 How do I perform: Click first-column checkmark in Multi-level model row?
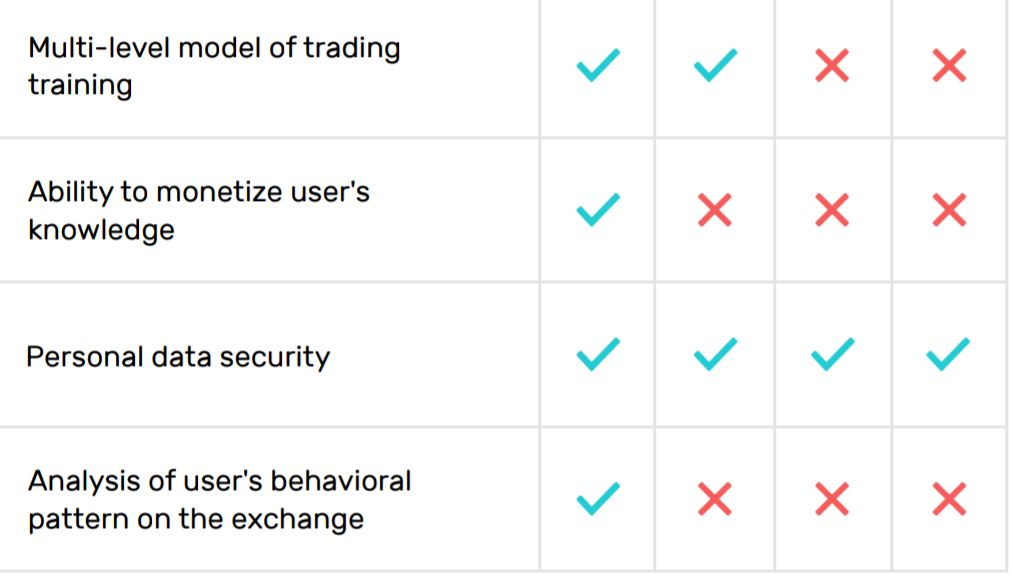tap(598, 65)
